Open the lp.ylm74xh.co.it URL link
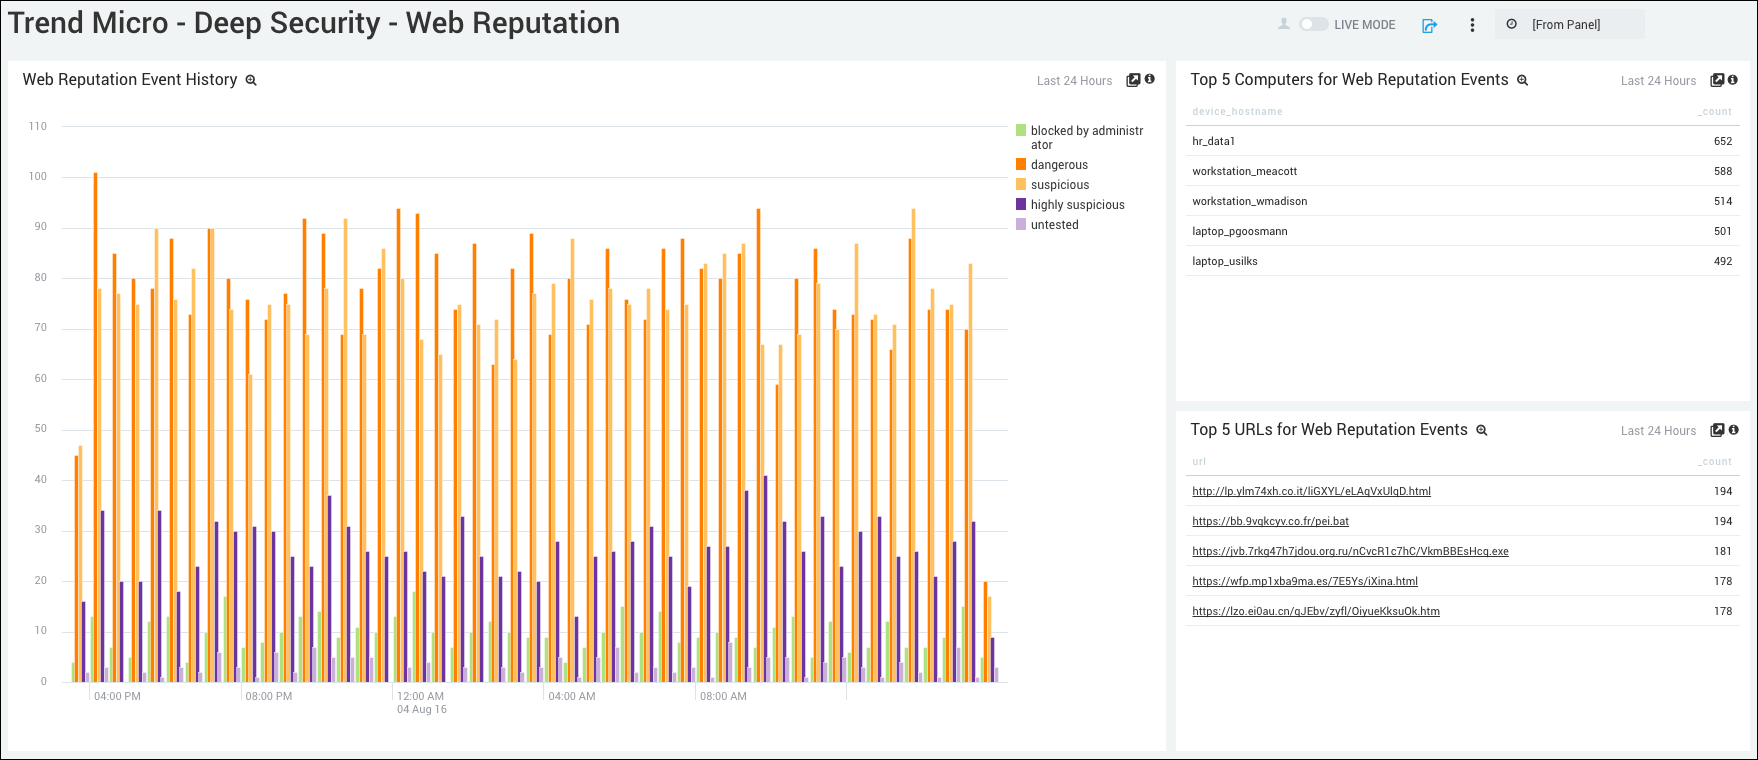Image resolution: width=1758 pixels, height=760 pixels. (x=1311, y=491)
